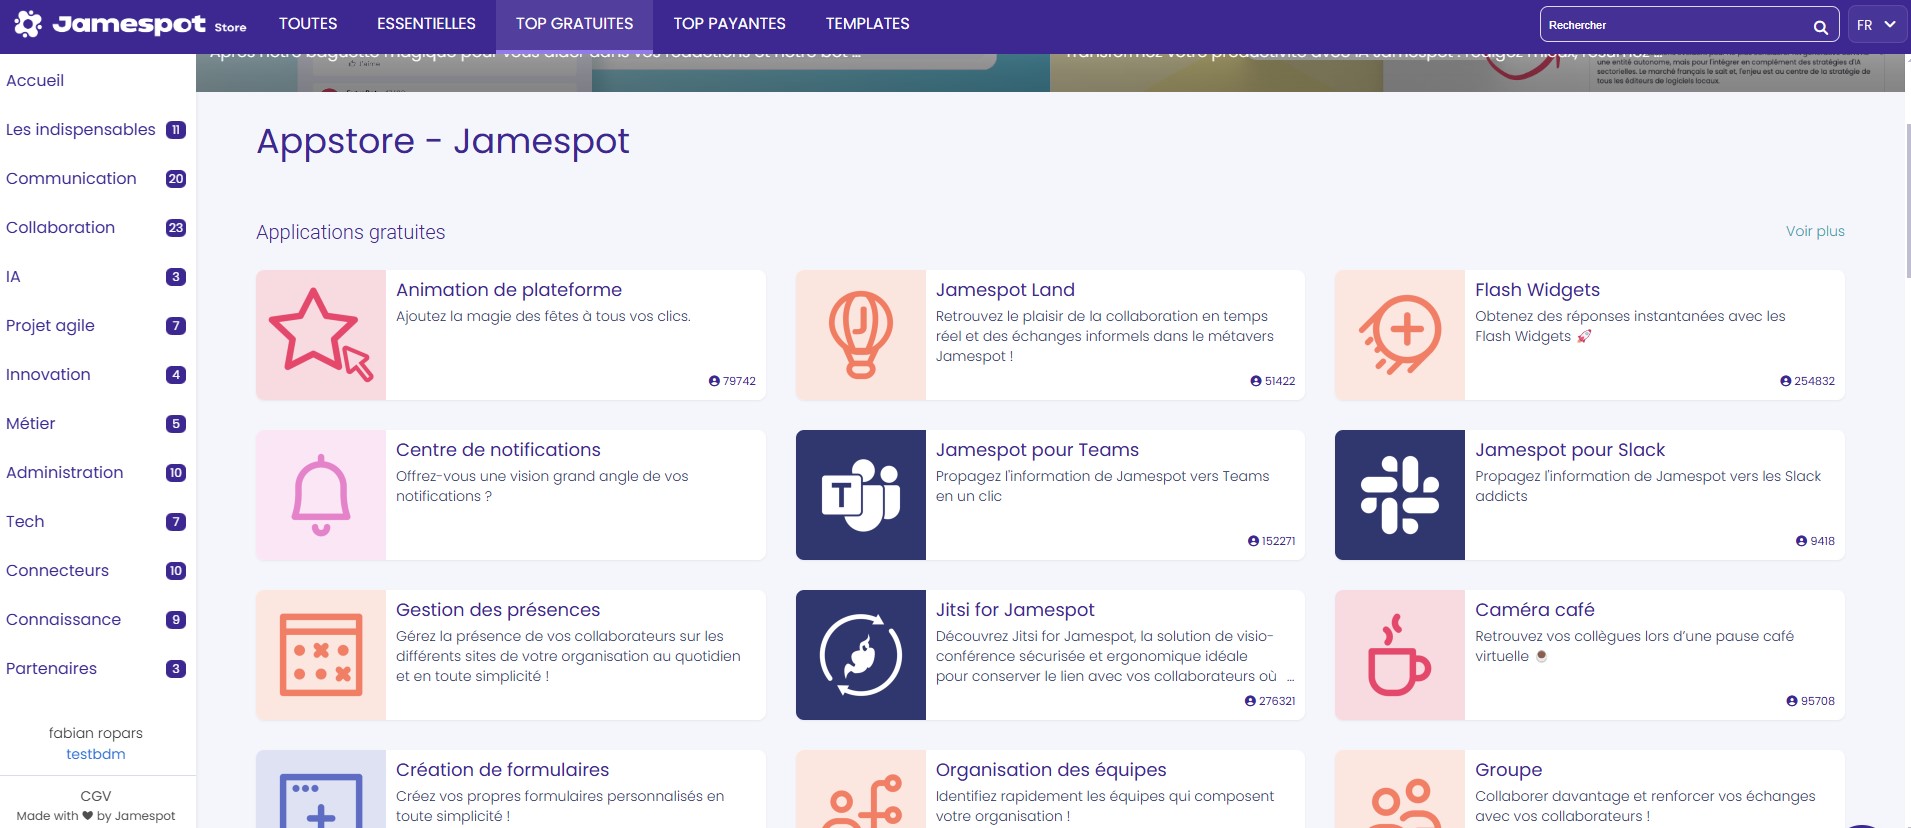This screenshot has width=1911, height=828.
Task: Click the Voir plus link
Action: click(1814, 231)
